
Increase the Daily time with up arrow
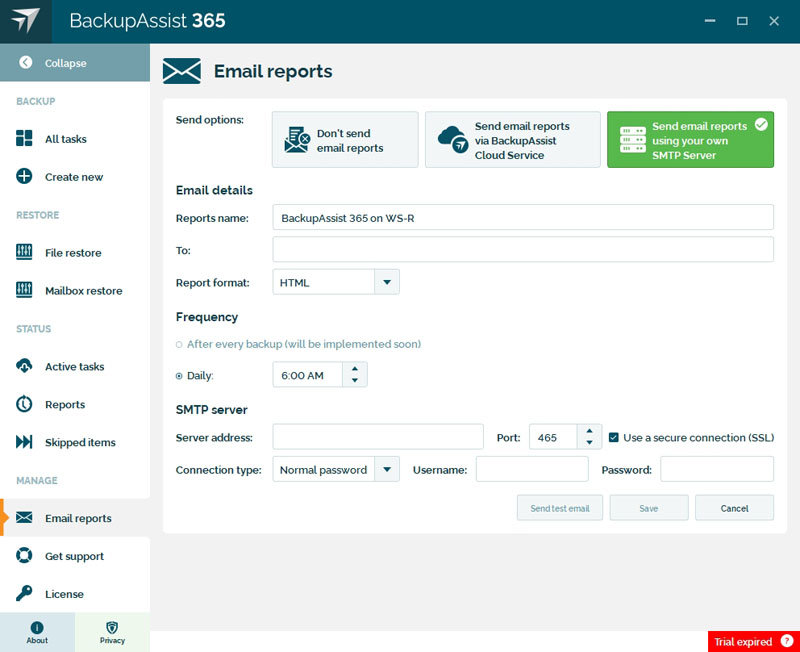(x=355, y=368)
